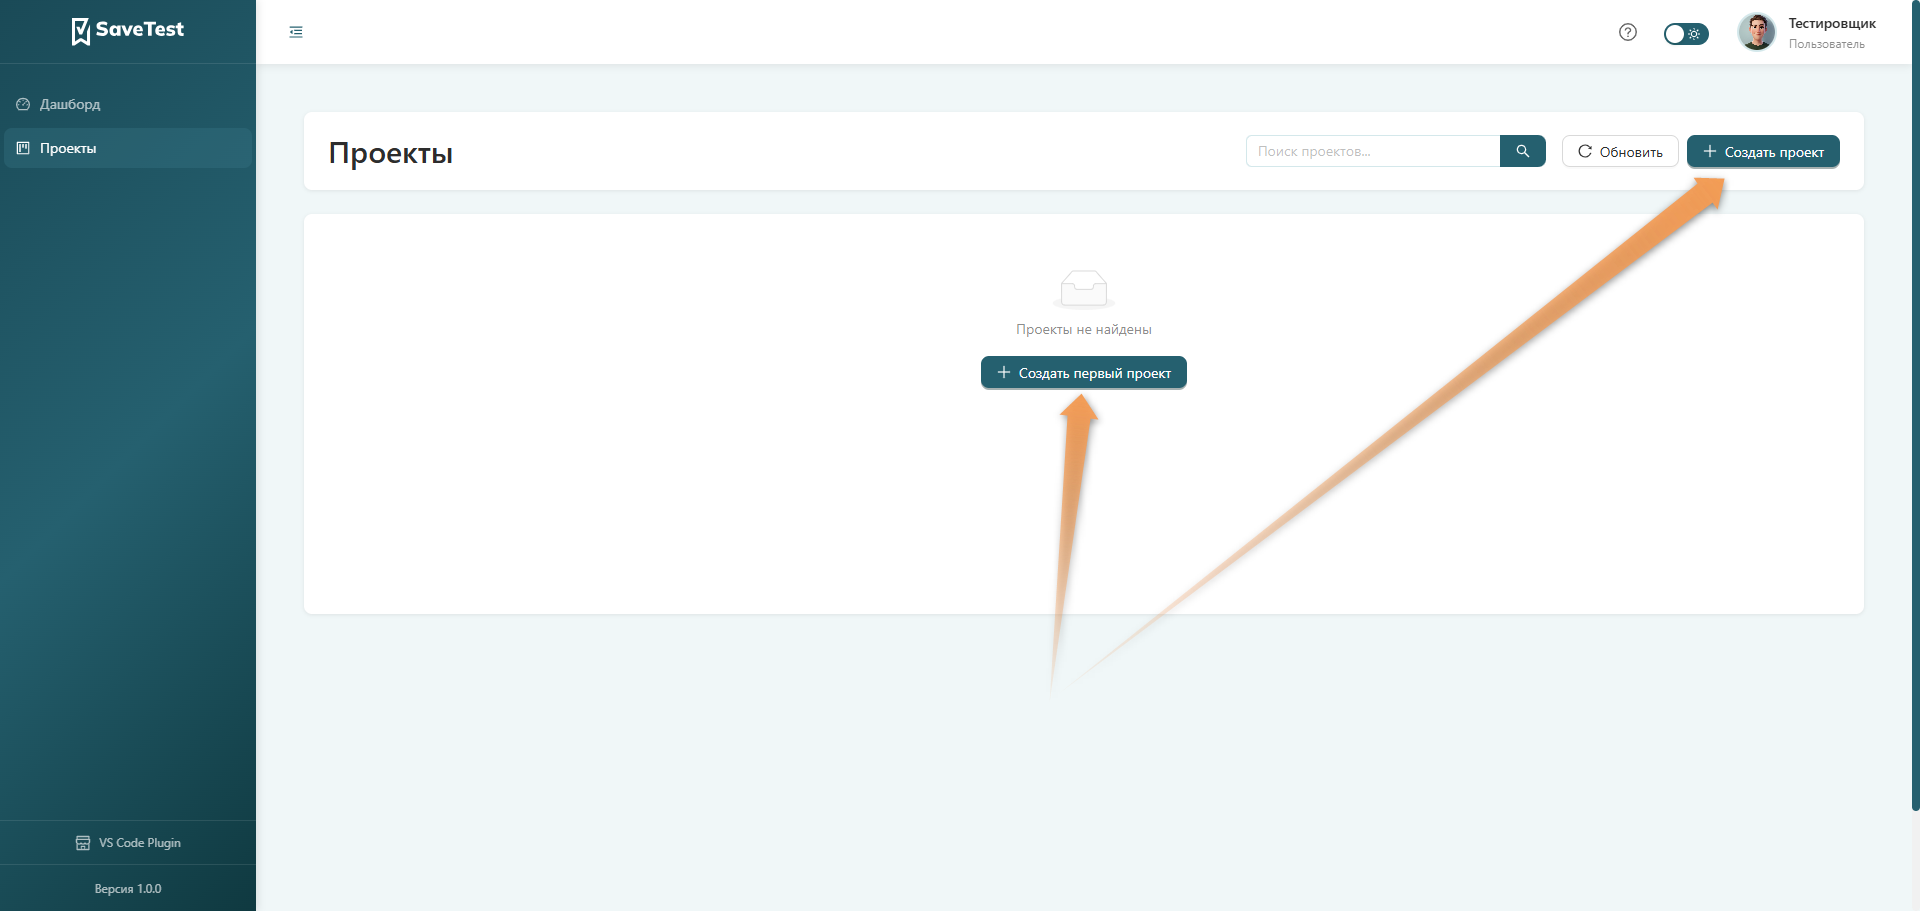Click the user avatar photo
The image size is (1920, 911).
pyautogui.click(x=1756, y=32)
